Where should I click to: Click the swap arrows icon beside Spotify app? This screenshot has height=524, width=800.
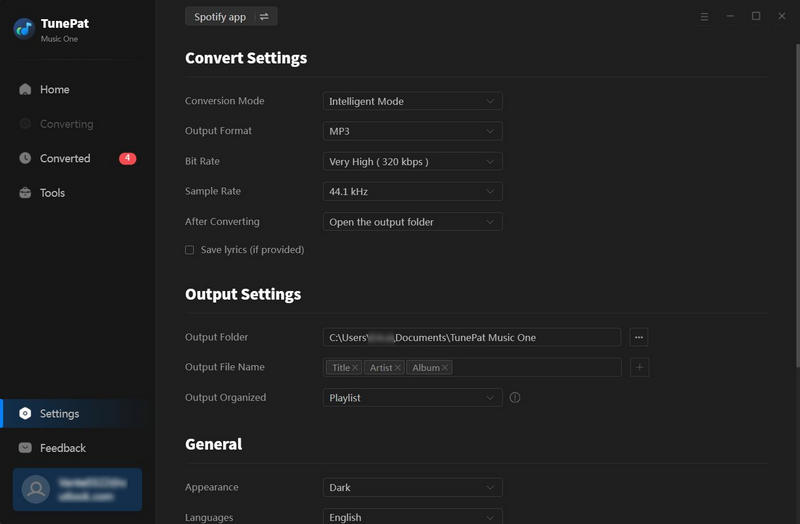click(x=264, y=17)
